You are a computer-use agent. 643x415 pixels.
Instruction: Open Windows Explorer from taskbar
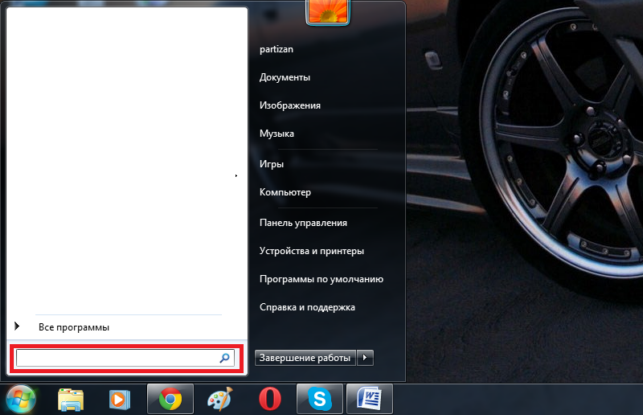pyautogui.click(x=71, y=399)
